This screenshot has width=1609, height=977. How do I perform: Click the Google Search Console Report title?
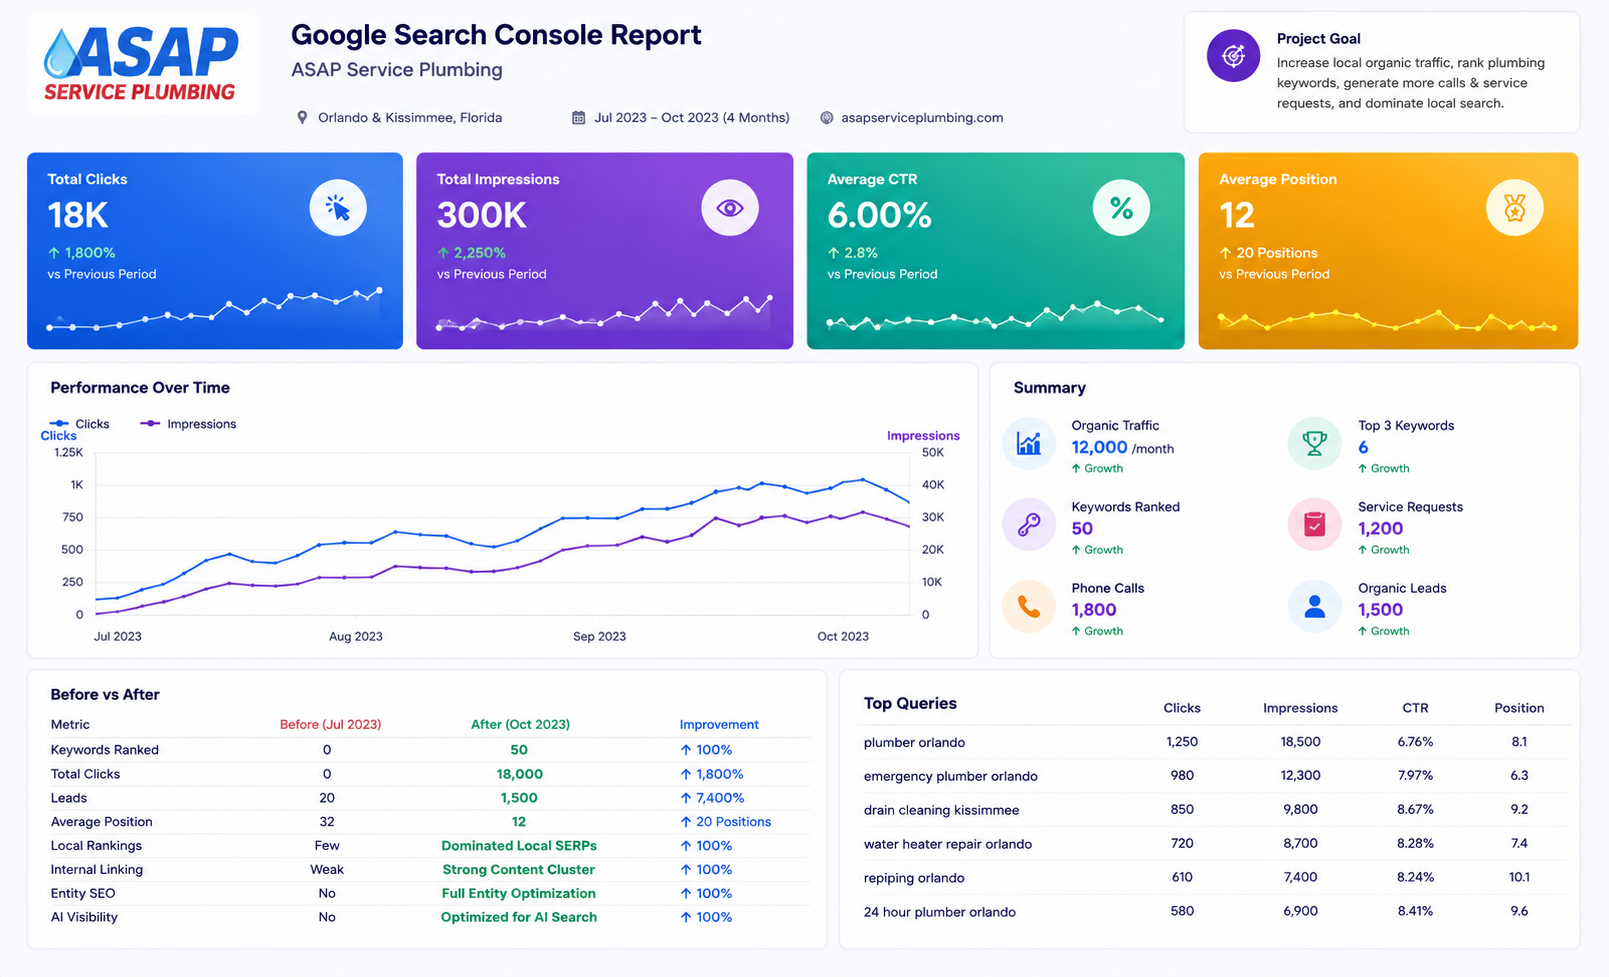point(496,35)
